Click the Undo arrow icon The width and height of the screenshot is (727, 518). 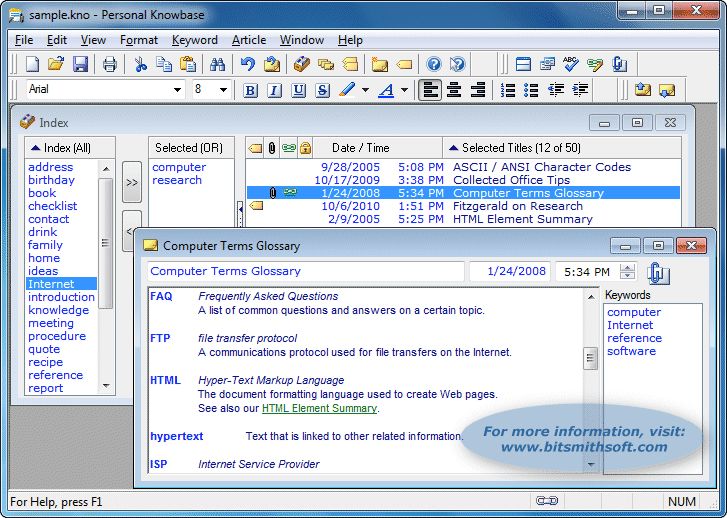(x=248, y=64)
